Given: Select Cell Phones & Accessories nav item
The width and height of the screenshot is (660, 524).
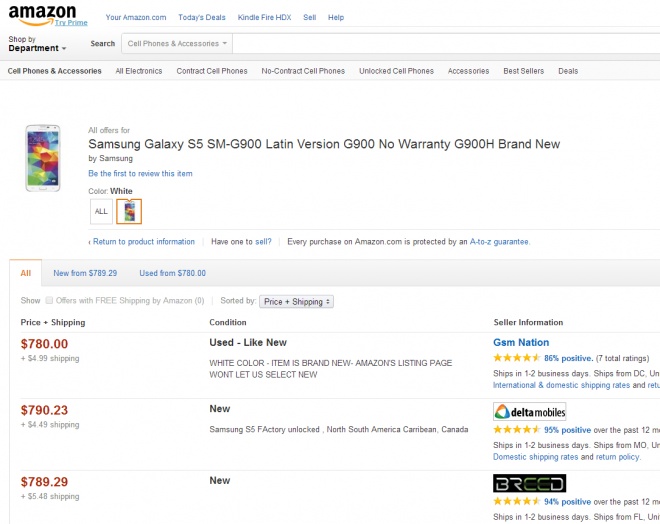Looking at the screenshot, I should tap(54, 71).
